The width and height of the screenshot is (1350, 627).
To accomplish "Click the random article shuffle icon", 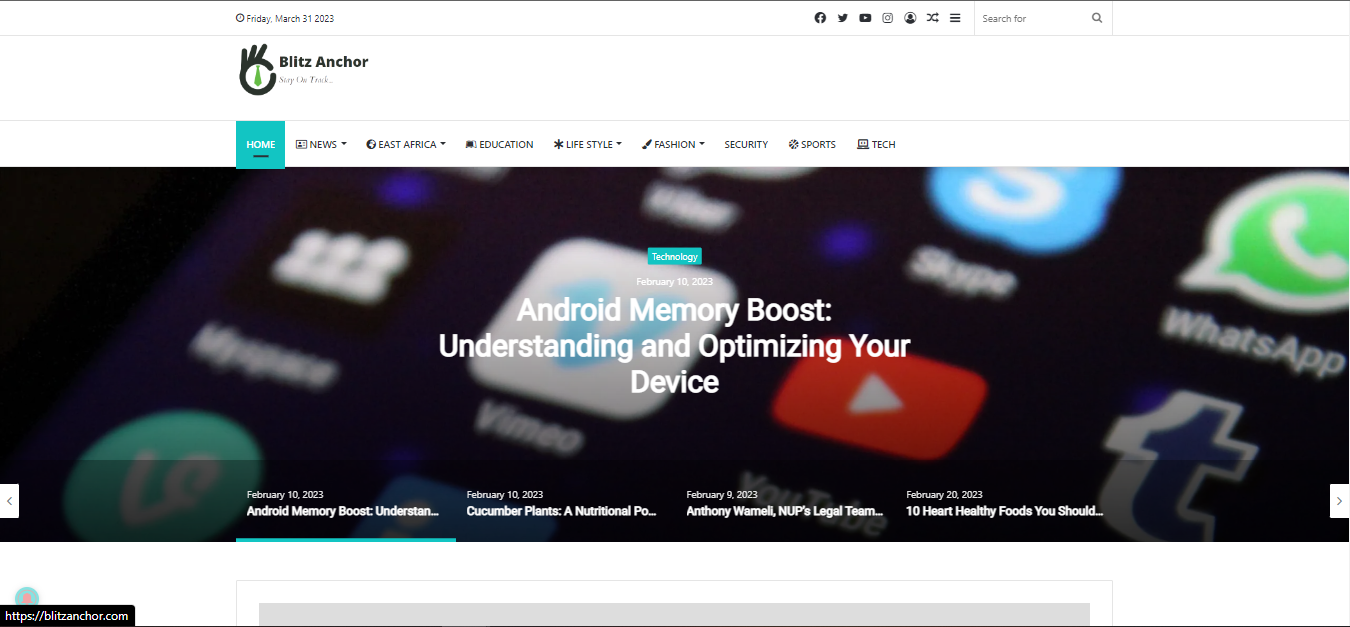I will [x=932, y=18].
